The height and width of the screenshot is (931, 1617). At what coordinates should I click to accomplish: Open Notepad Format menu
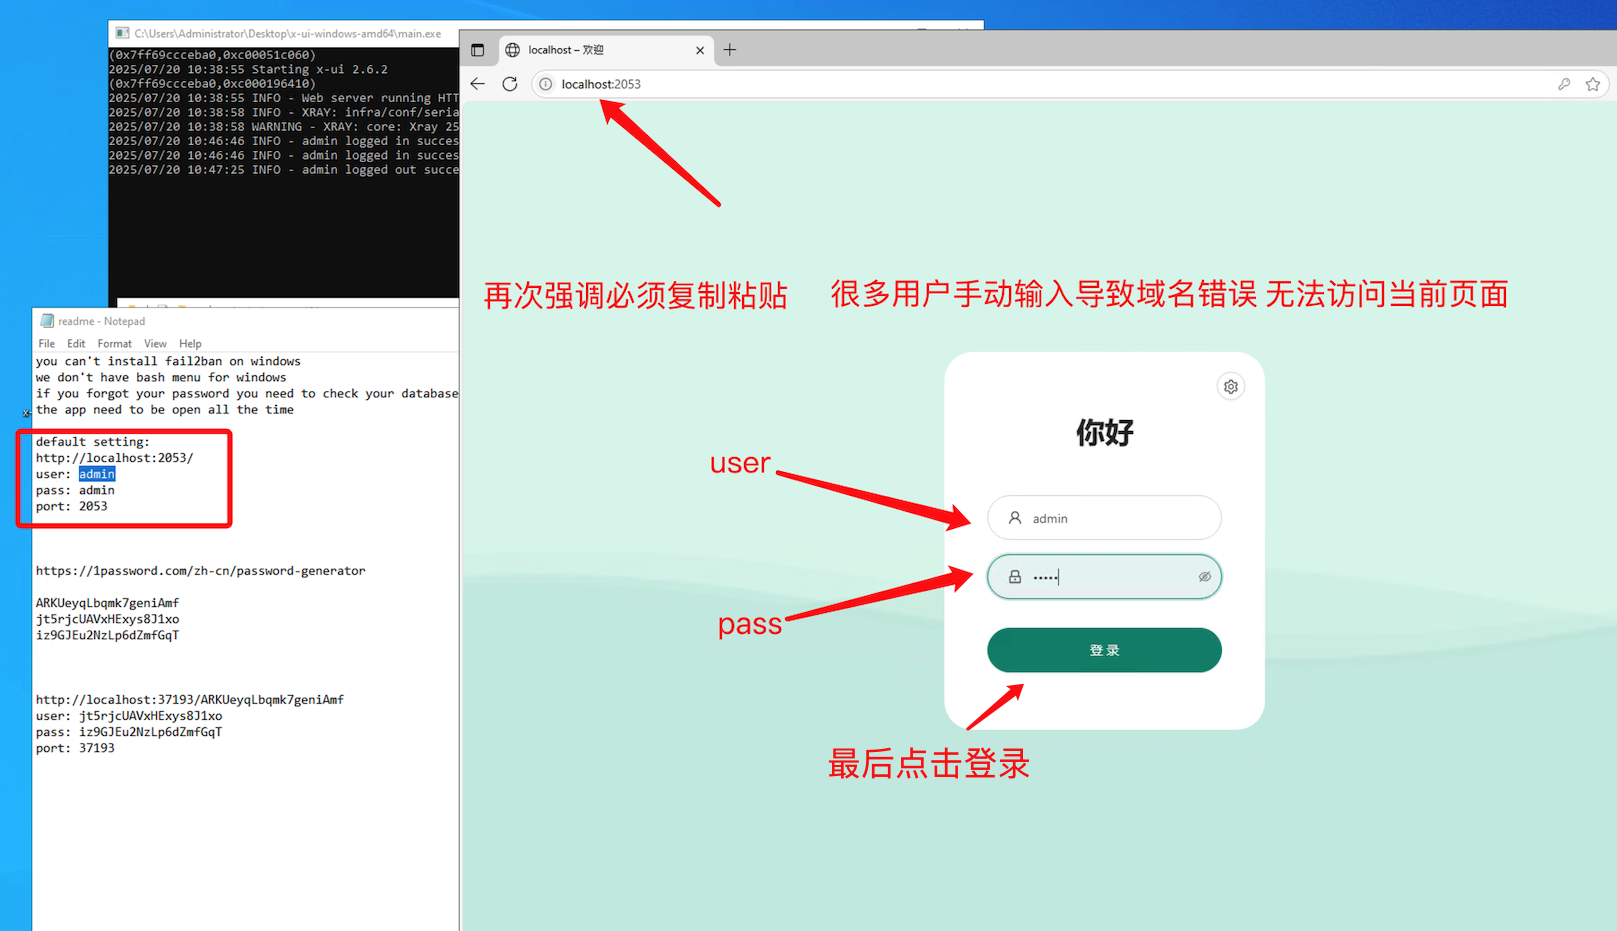tap(114, 344)
